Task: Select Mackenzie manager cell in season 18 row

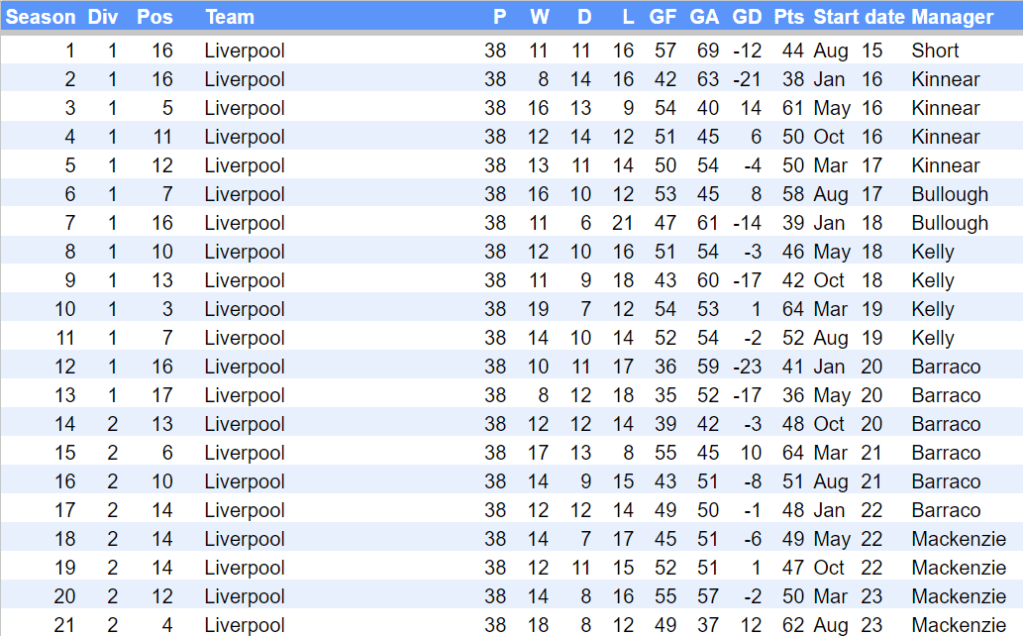Action: tap(958, 539)
